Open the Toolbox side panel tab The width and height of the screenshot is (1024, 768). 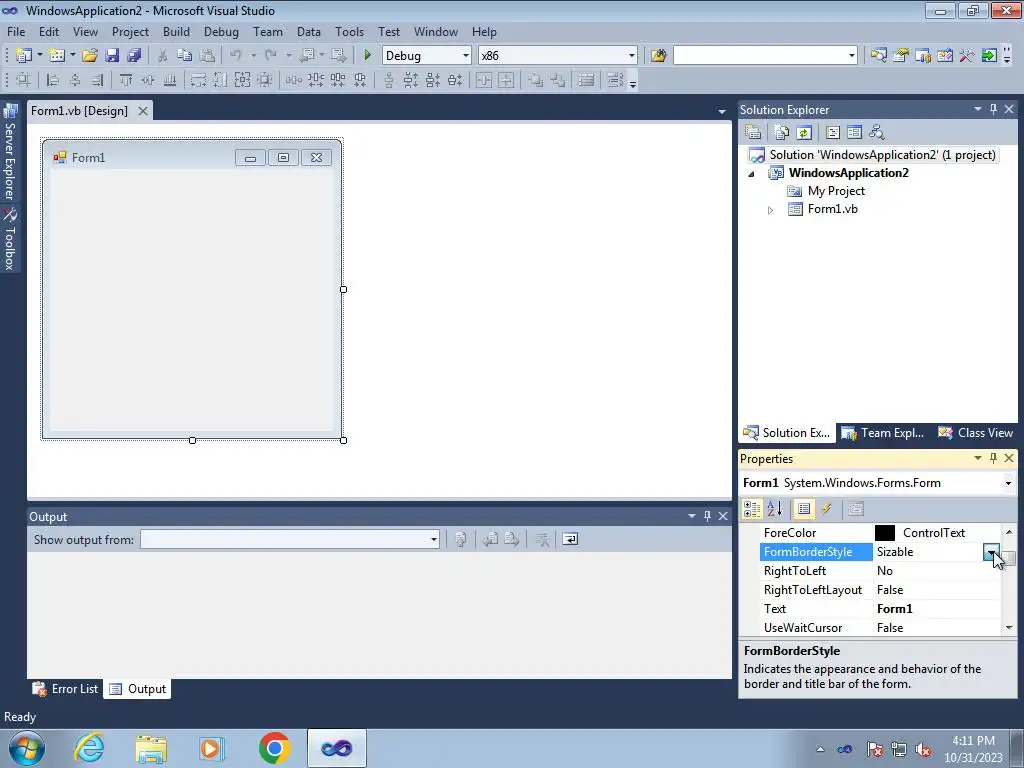(10, 239)
